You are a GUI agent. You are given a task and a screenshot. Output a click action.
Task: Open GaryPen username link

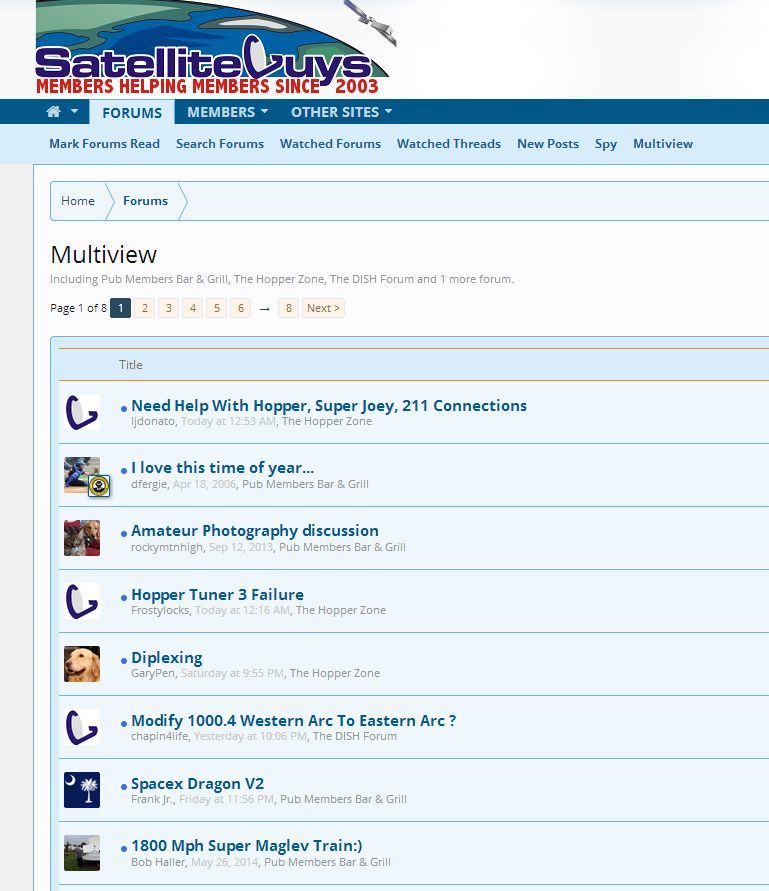pos(153,673)
